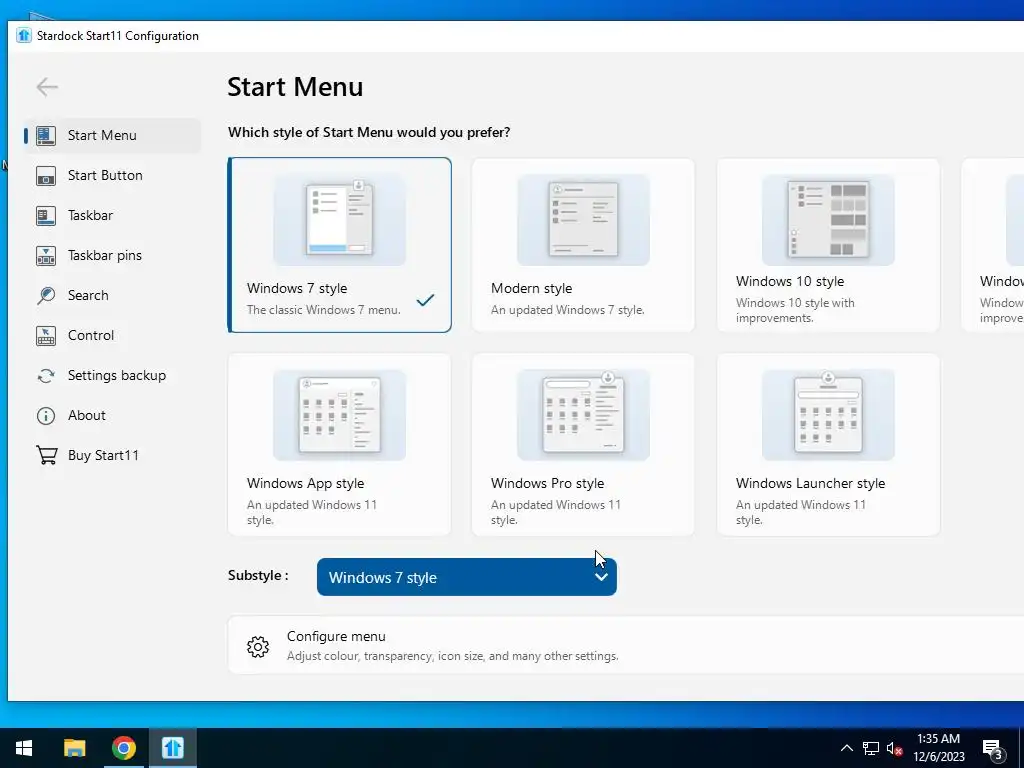The height and width of the screenshot is (768, 1024).
Task: Show hidden system tray icons
Action: 846,748
